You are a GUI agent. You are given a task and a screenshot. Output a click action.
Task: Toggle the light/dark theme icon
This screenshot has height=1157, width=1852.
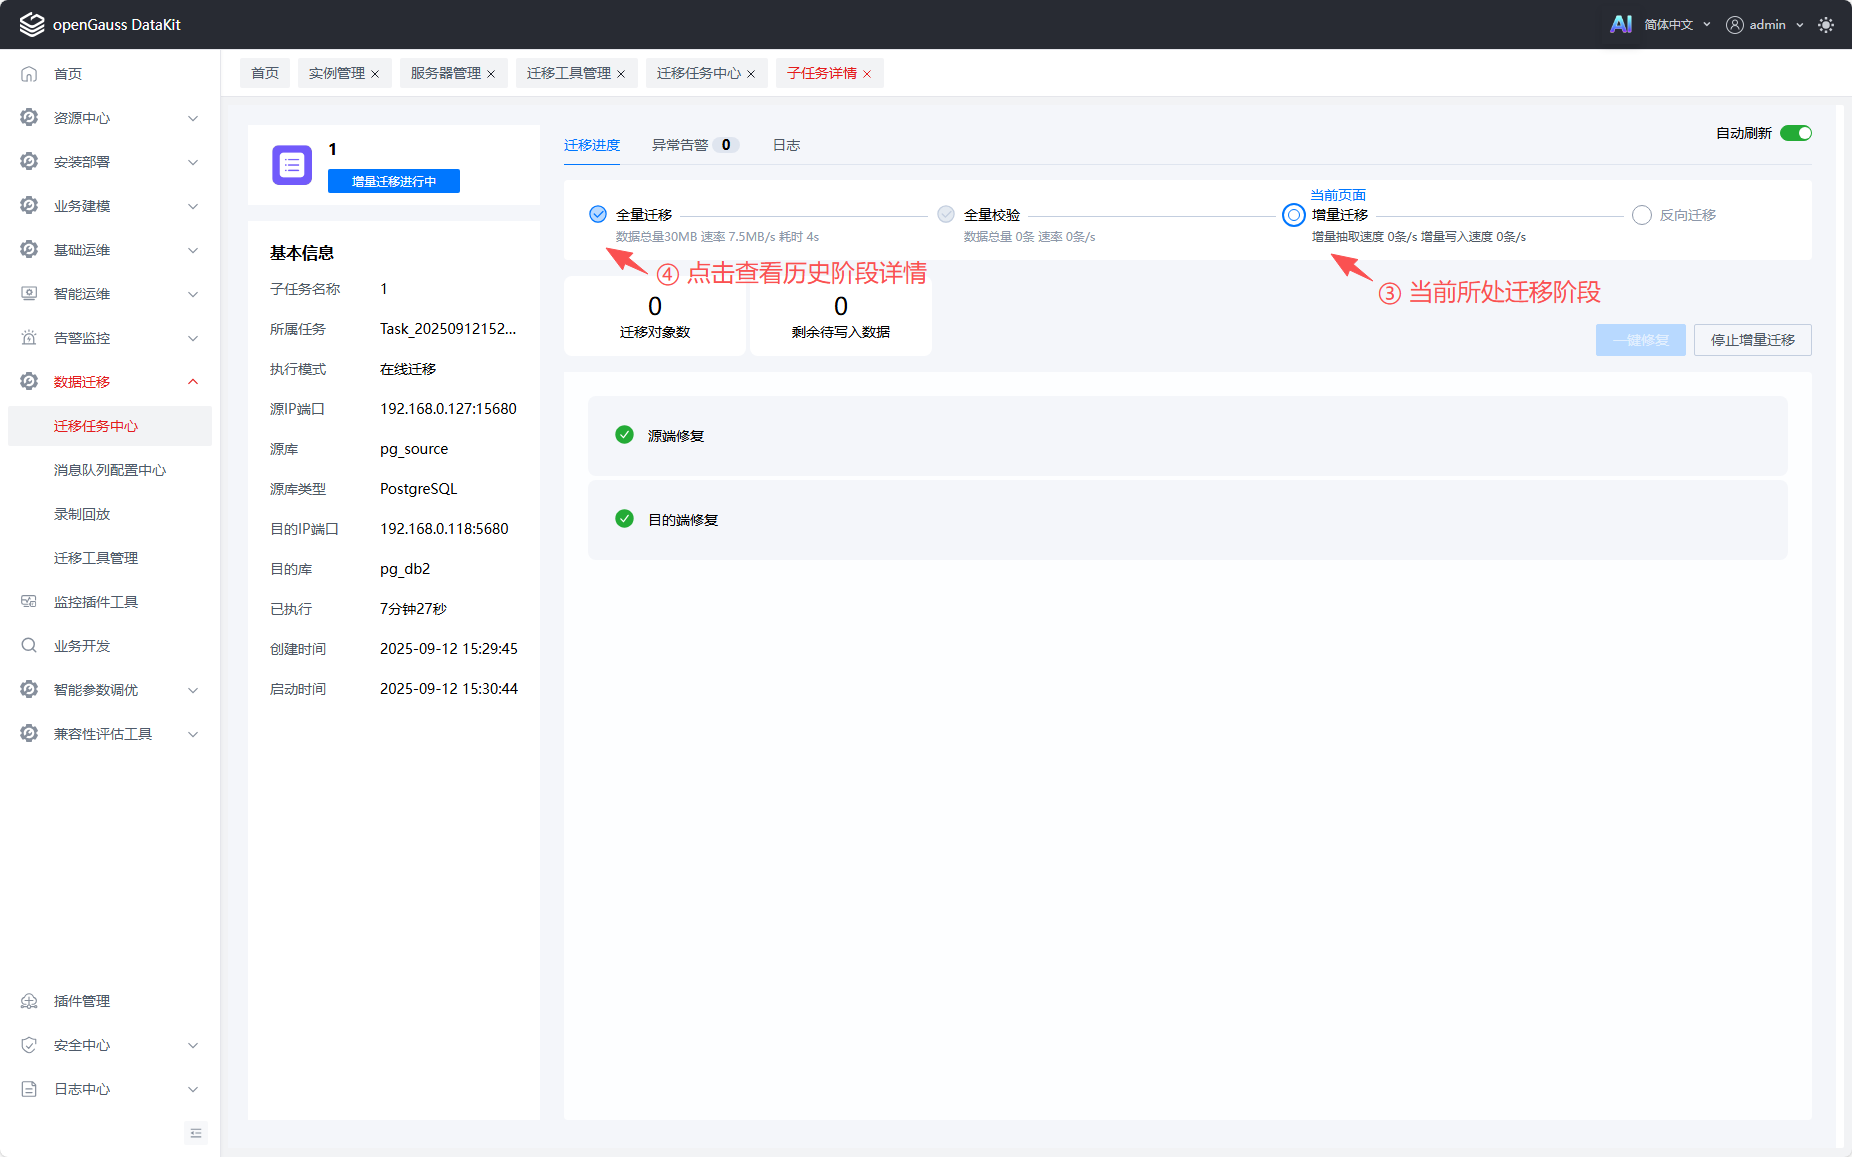1826,25
